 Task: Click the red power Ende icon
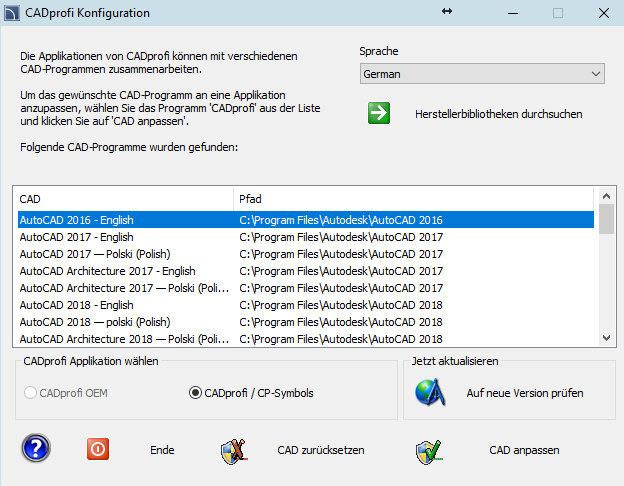point(98,449)
